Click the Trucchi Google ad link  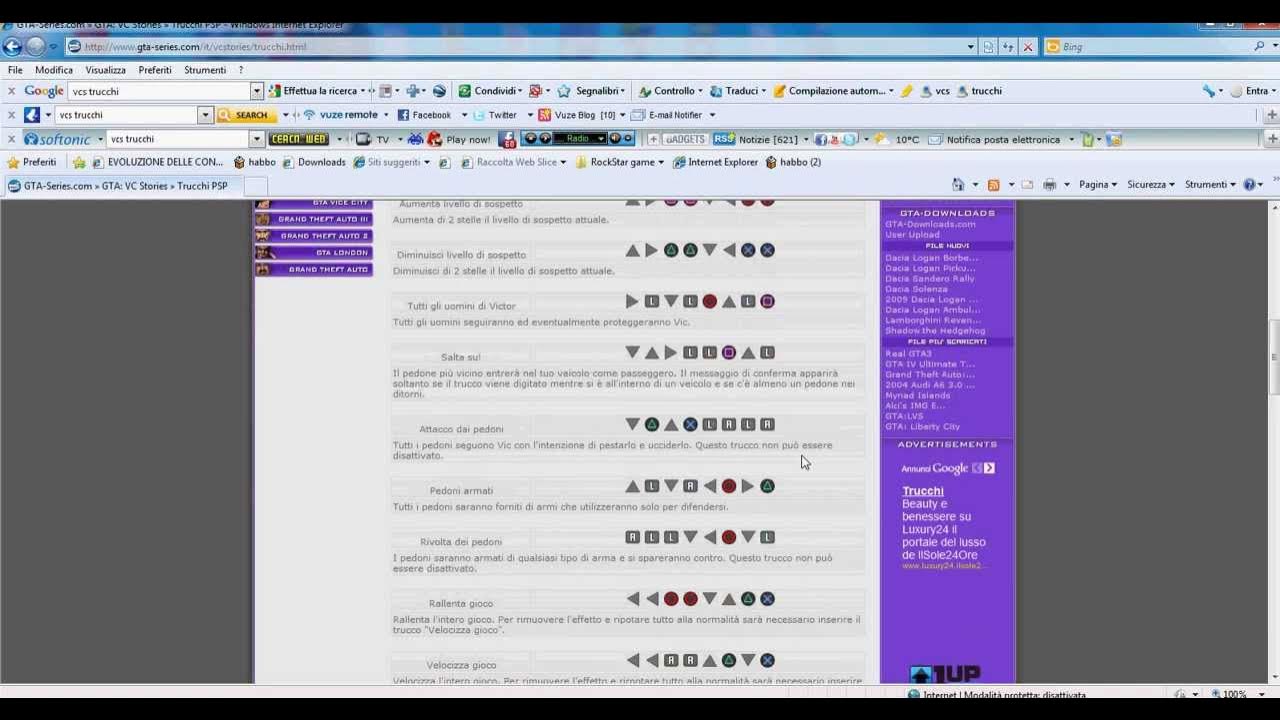click(x=923, y=491)
